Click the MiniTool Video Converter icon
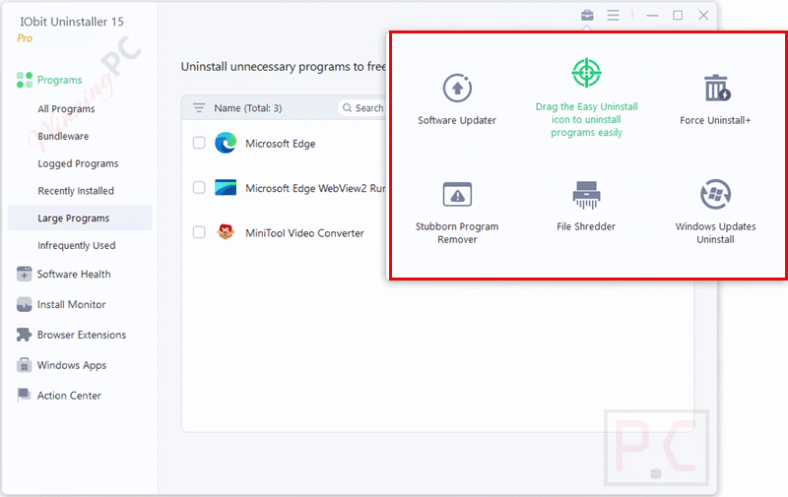The width and height of the screenshot is (788, 497). pos(226,232)
